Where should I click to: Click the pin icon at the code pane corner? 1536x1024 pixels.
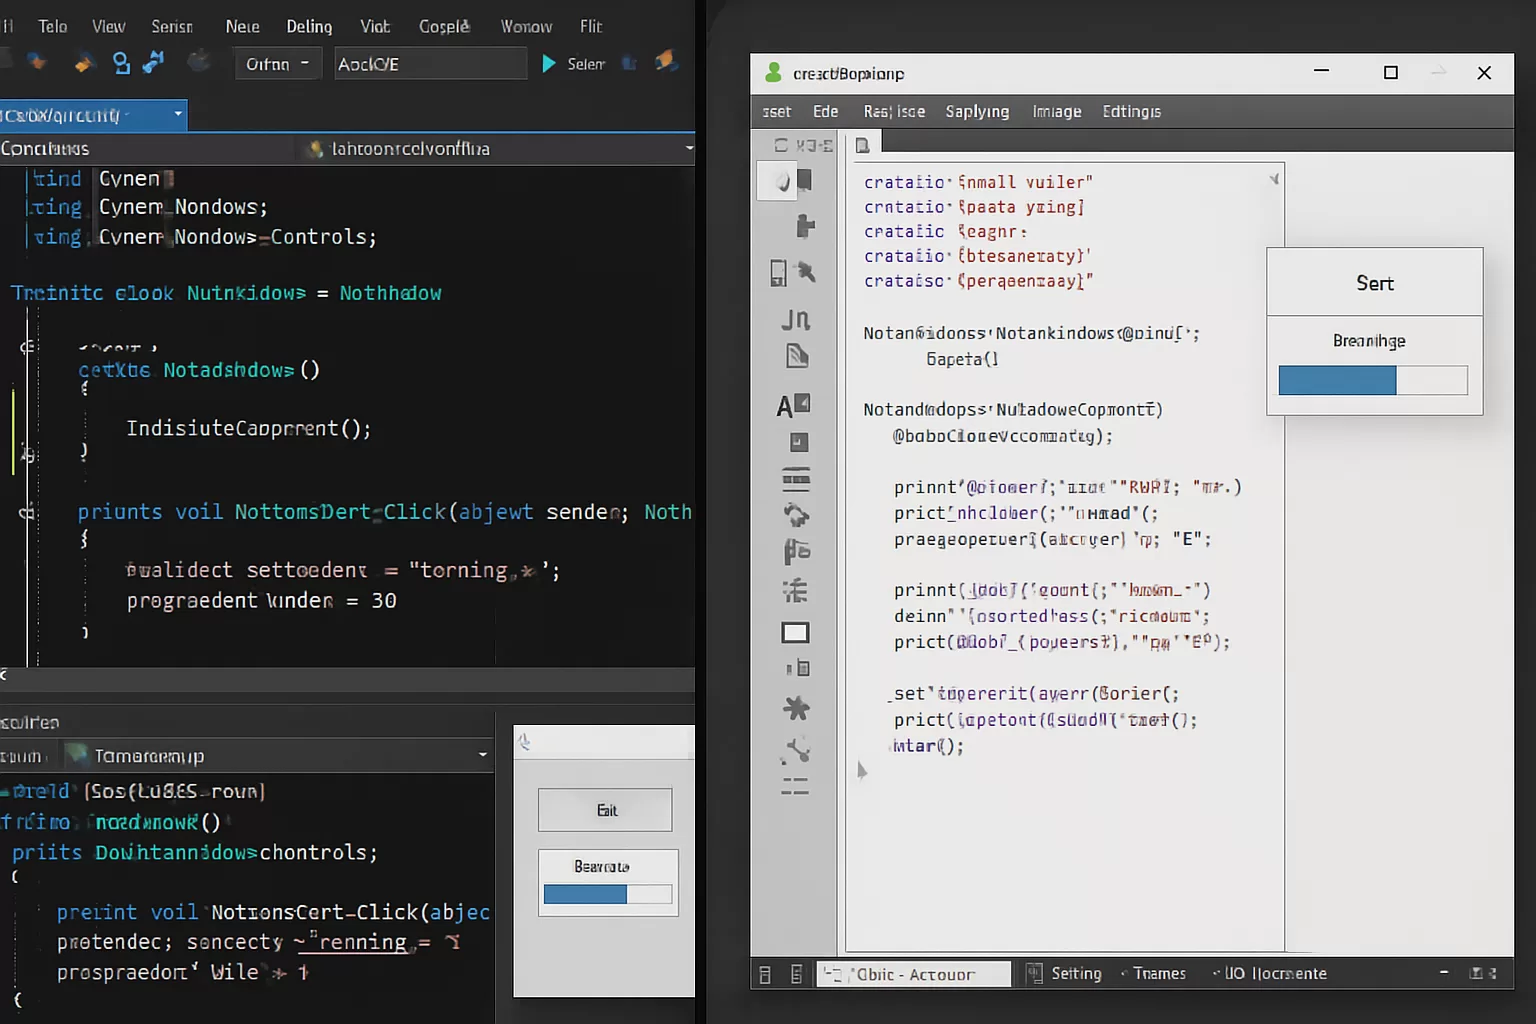[1274, 179]
